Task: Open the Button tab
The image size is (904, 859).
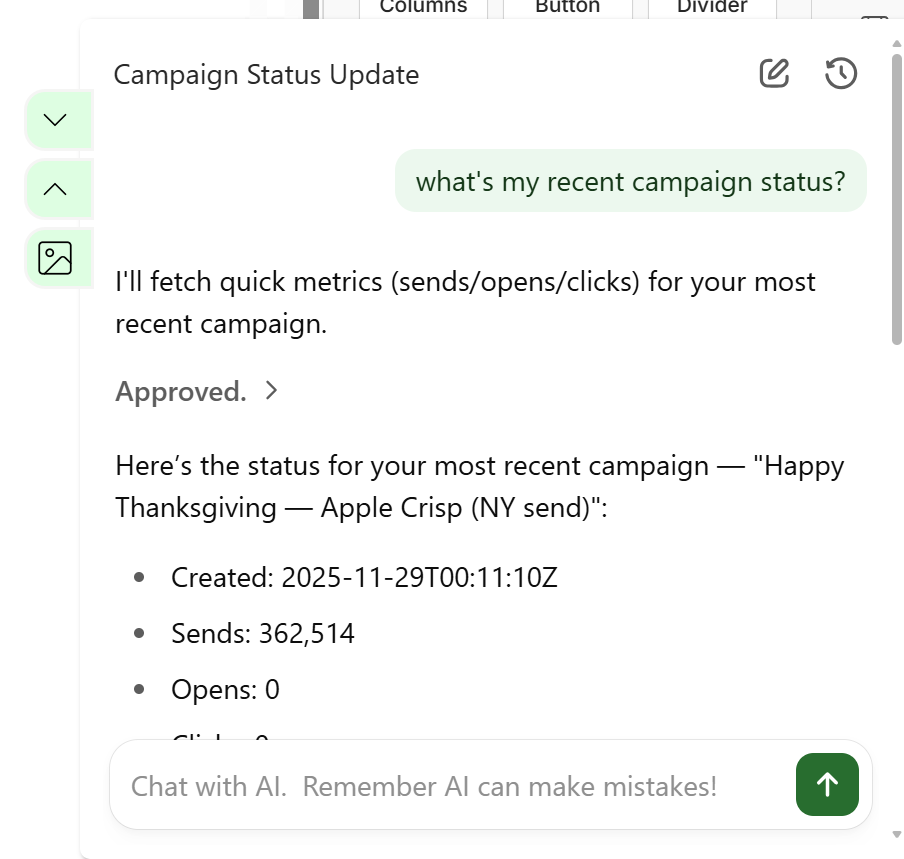Action: coord(566,7)
